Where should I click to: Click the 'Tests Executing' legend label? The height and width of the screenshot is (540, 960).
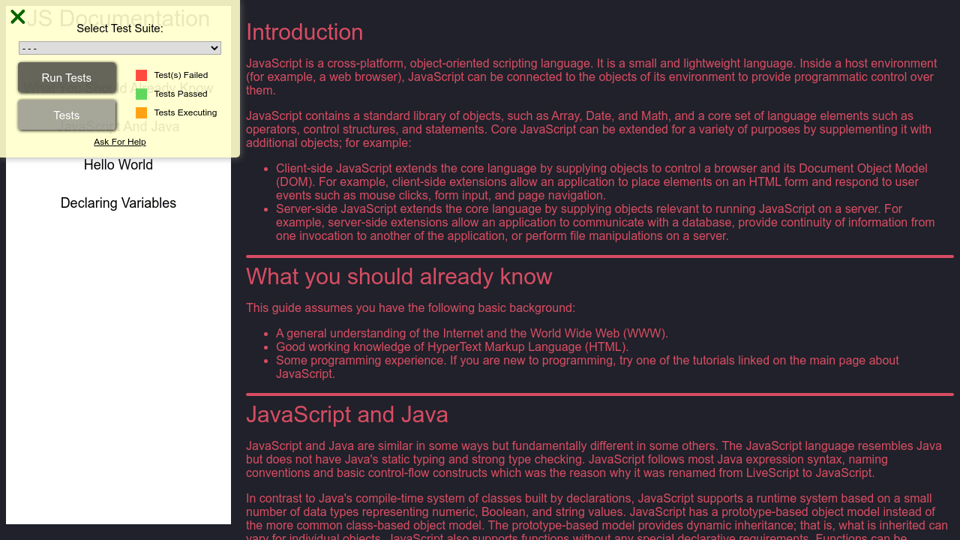coord(185,113)
